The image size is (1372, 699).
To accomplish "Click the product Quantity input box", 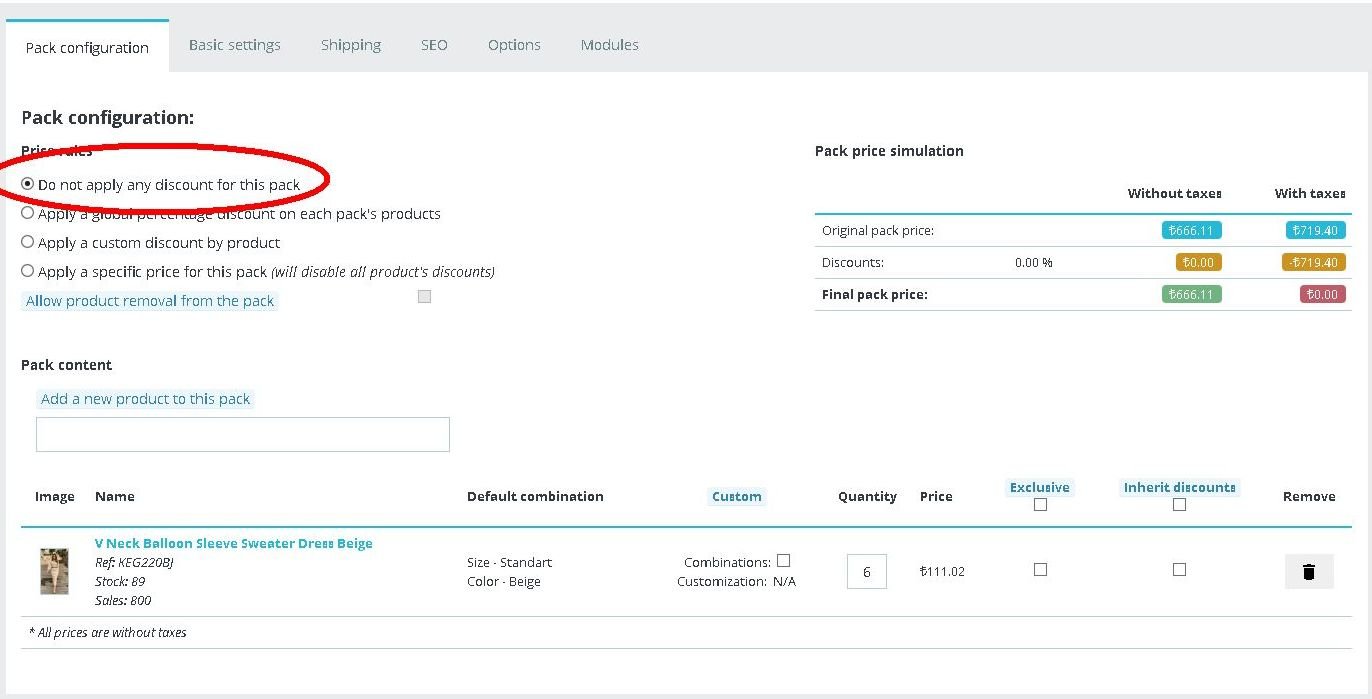I will (866, 572).
